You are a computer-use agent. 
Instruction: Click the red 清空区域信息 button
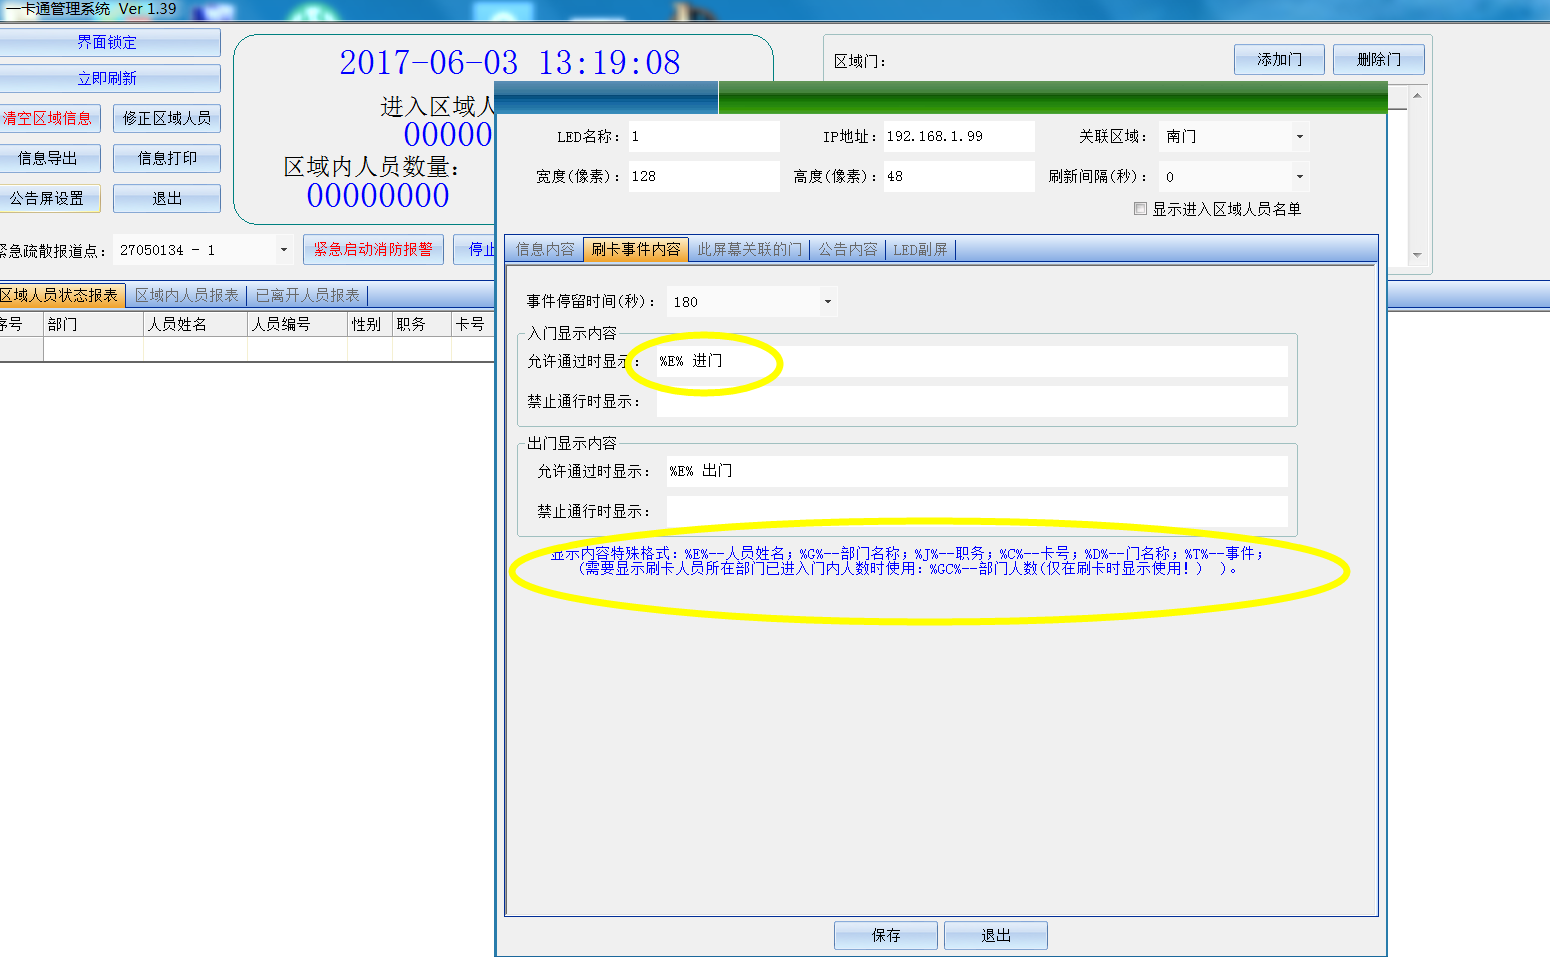click(48, 118)
